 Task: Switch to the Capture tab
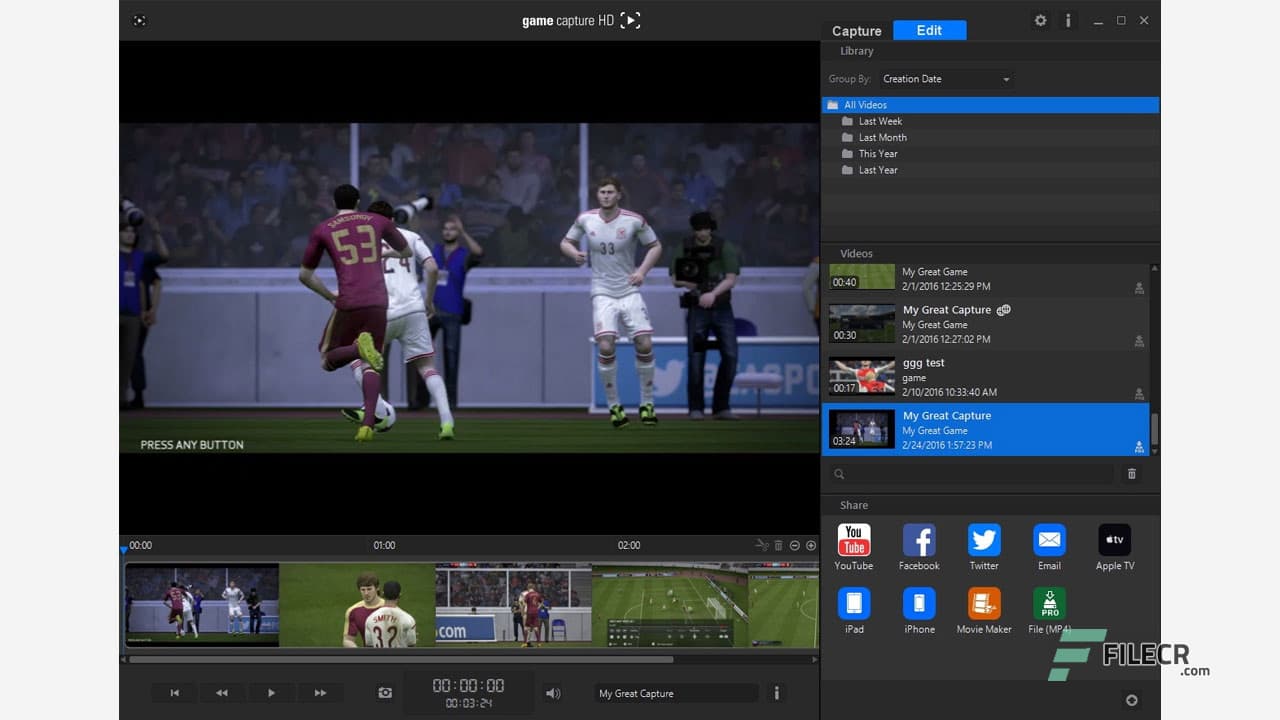[855, 31]
